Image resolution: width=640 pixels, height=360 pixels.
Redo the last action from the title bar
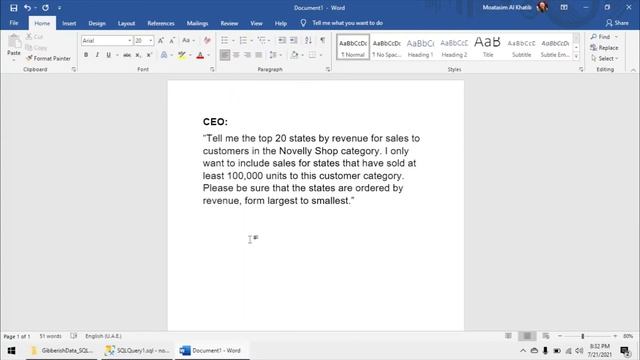(x=45, y=8)
